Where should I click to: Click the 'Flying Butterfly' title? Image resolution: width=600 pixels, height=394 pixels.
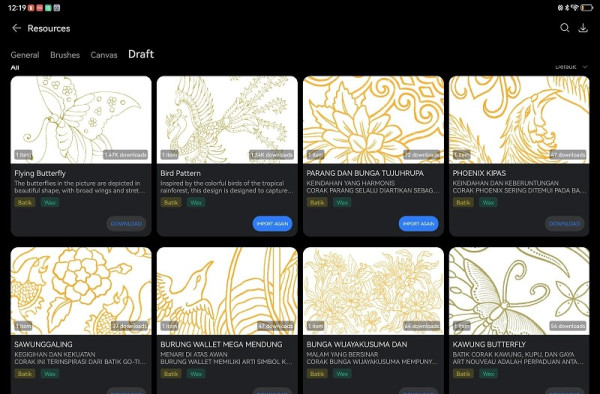(40, 173)
